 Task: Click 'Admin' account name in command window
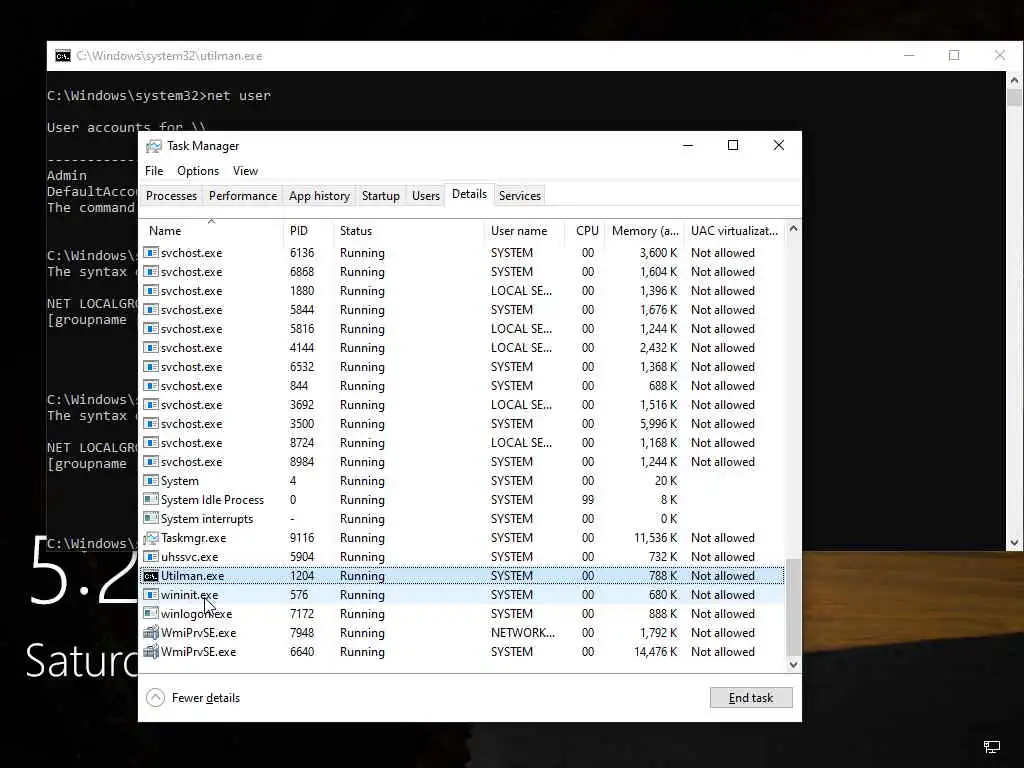click(x=67, y=176)
